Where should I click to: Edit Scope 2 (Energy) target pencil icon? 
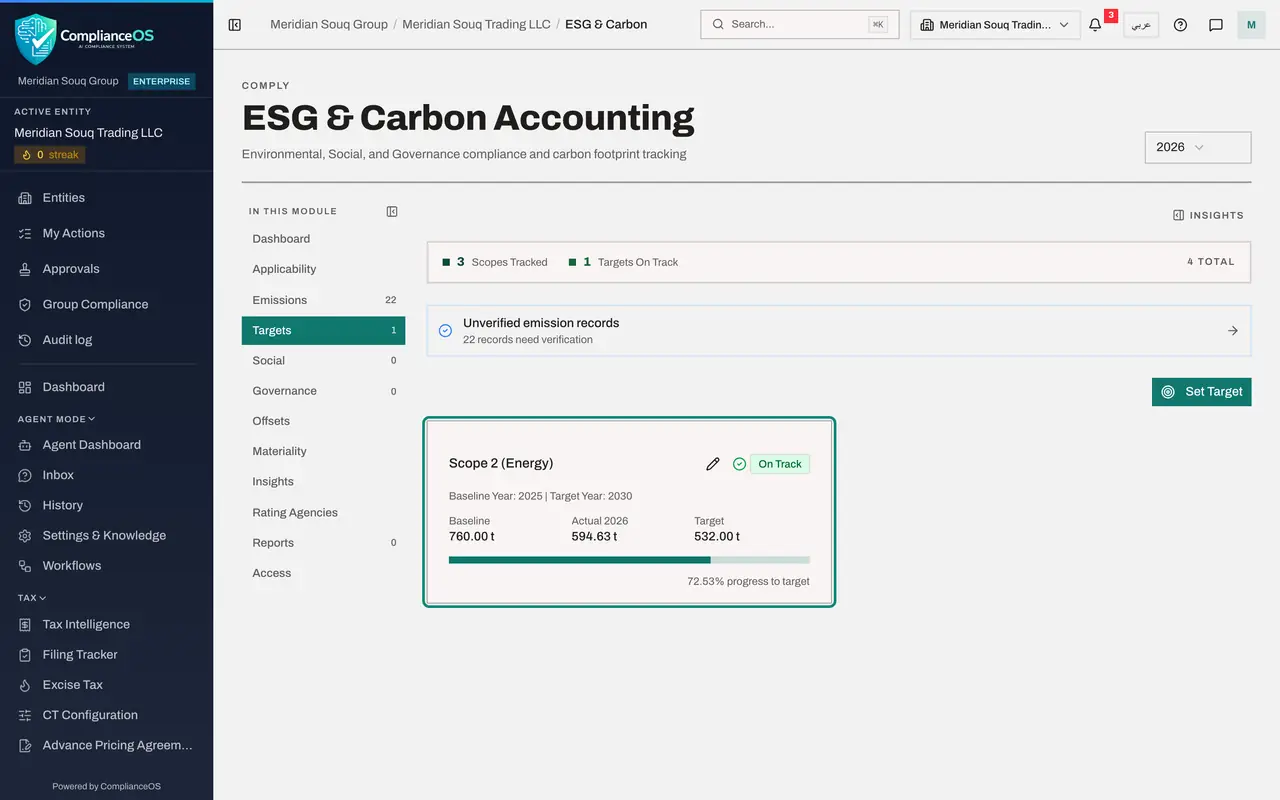point(713,464)
